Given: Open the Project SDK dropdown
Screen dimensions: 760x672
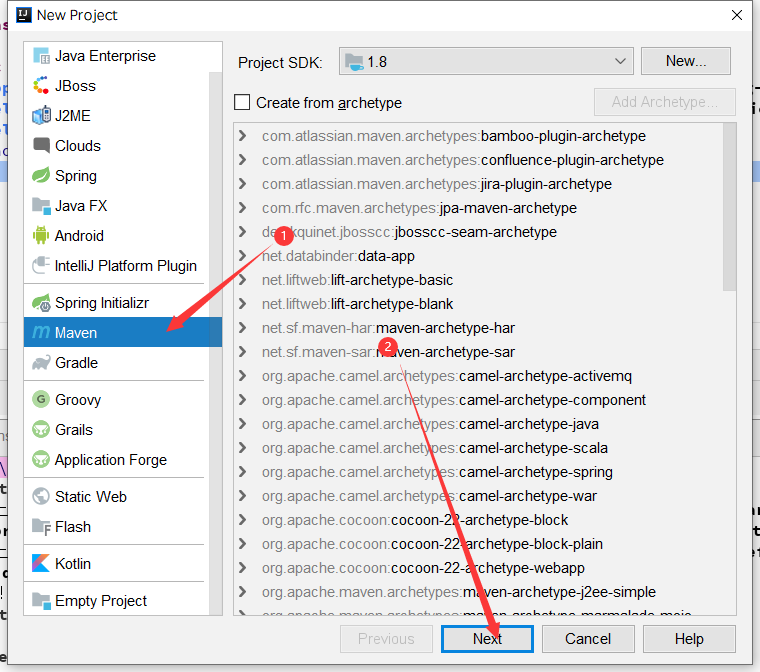Looking at the screenshot, I should coord(486,61).
